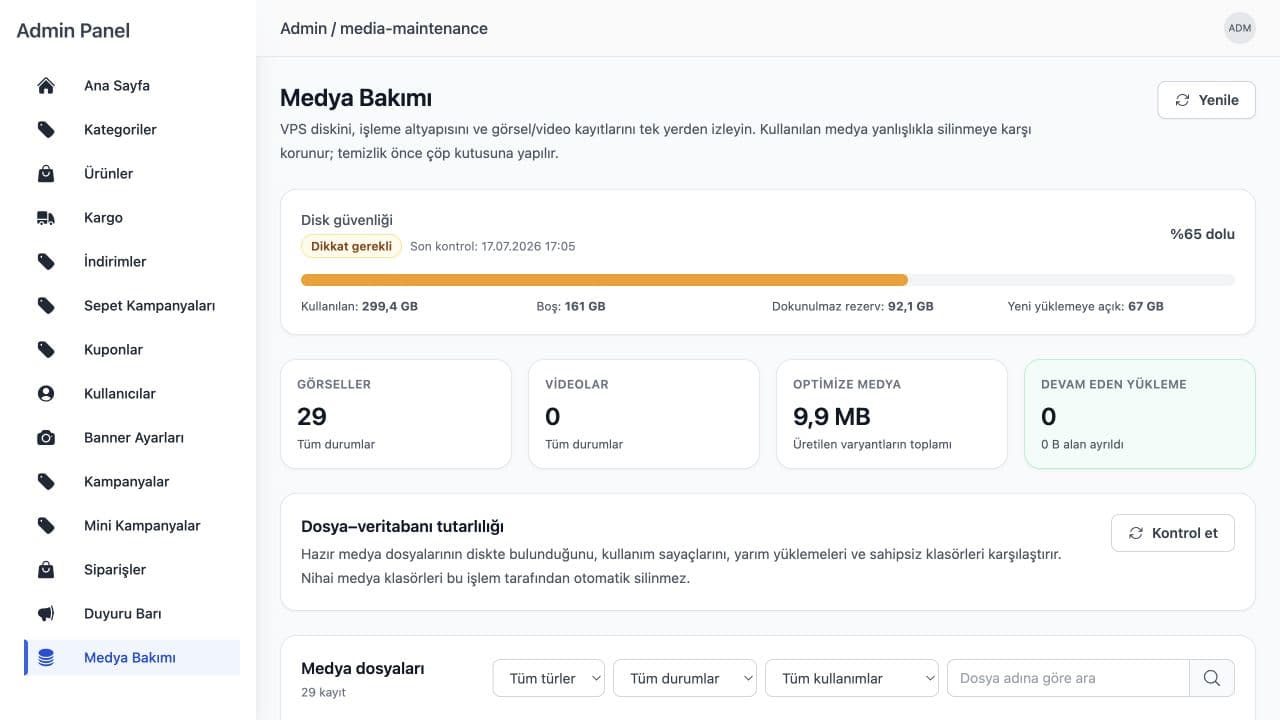Select the GÖRSELLER stat card
Screen dimensions: 1280x720
pos(396,414)
